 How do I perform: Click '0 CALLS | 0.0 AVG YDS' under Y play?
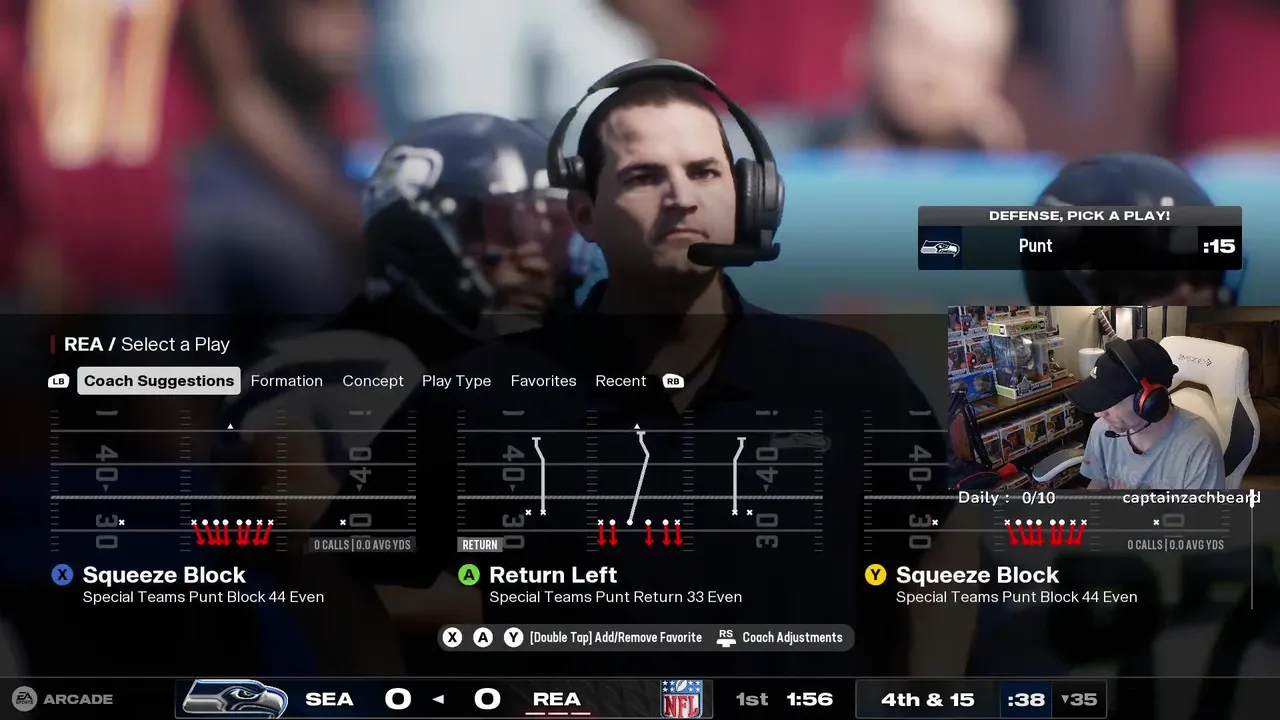pyautogui.click(x=1176, y=545)
